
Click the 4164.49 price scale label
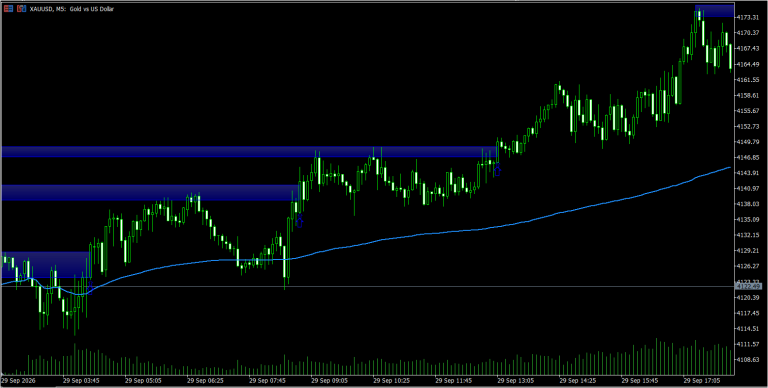pyautogui.click(x=748, y=64)
